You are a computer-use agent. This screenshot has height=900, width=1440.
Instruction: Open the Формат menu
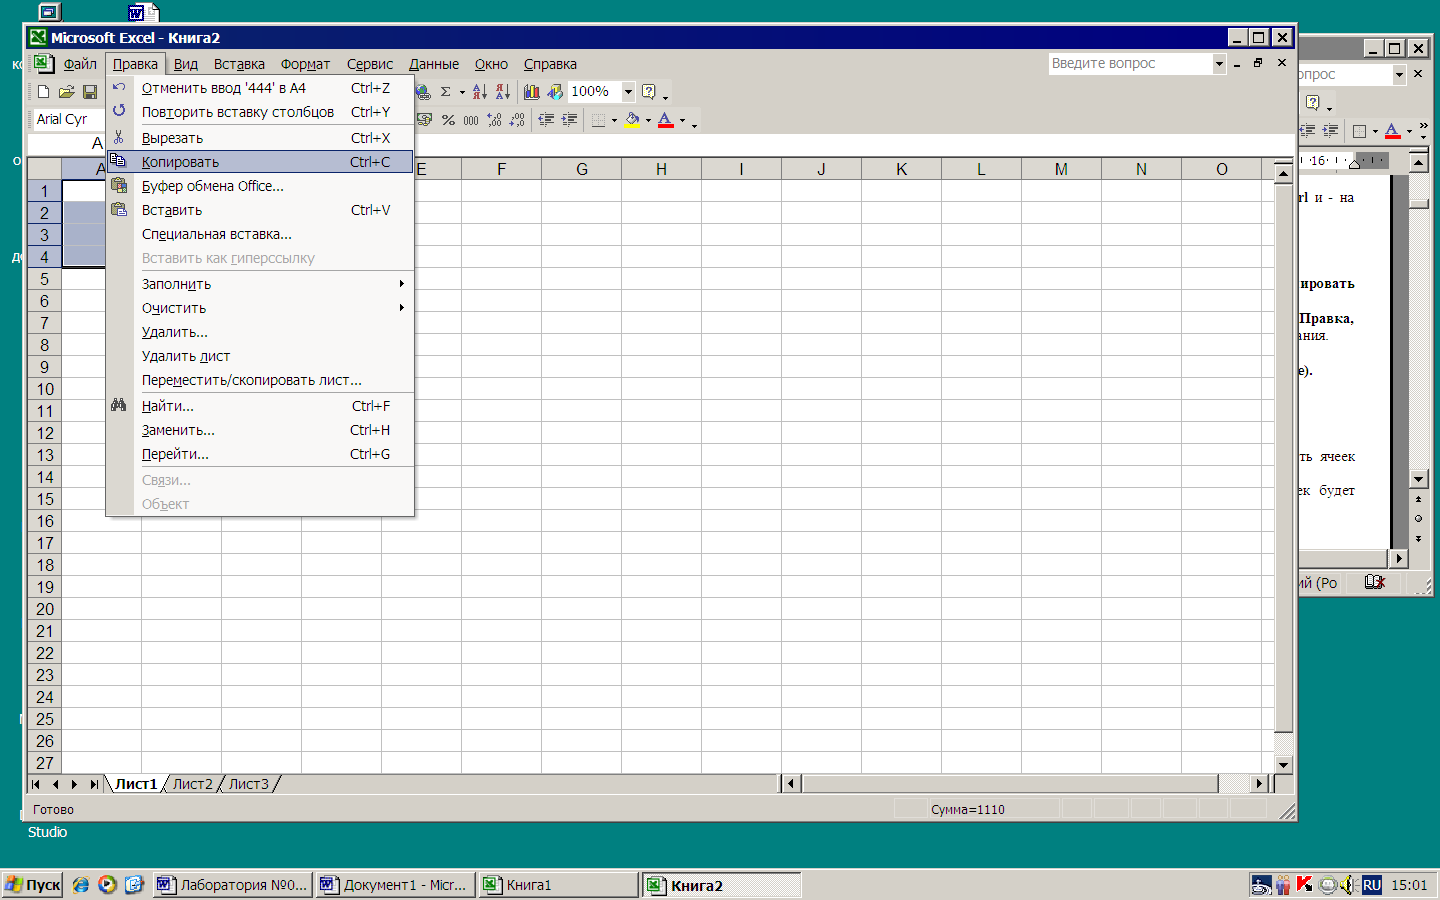[305, 64]
